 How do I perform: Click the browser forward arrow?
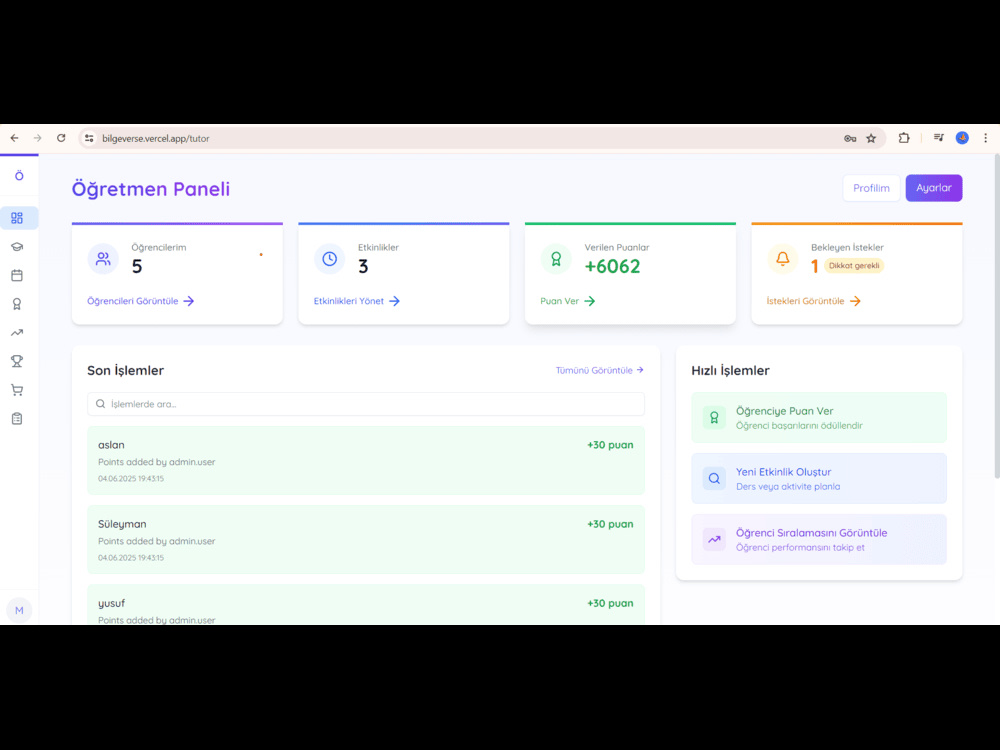point(38,138)
